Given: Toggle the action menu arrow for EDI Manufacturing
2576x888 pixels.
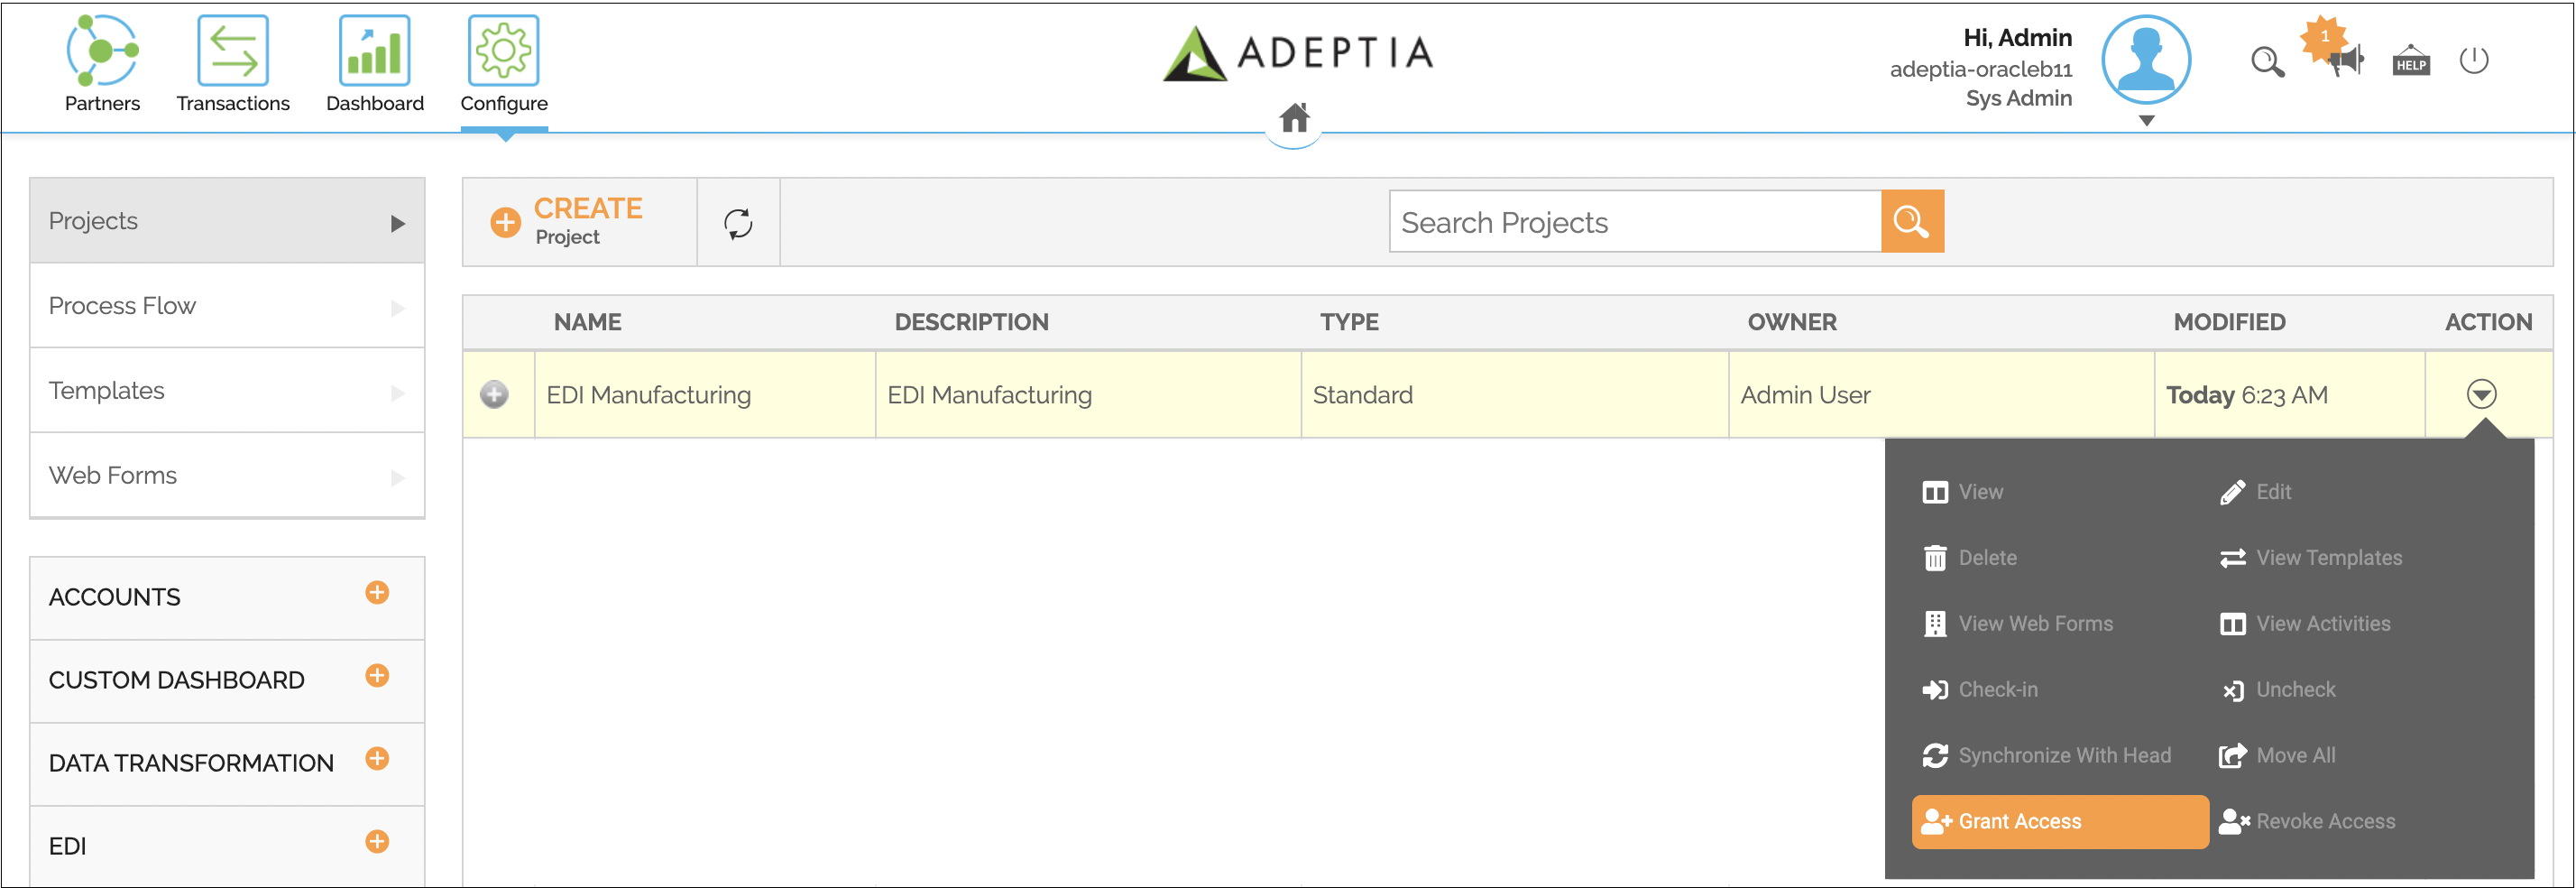Looking at the screenshot, I should pyautogui.click(x=2481, y=394).
